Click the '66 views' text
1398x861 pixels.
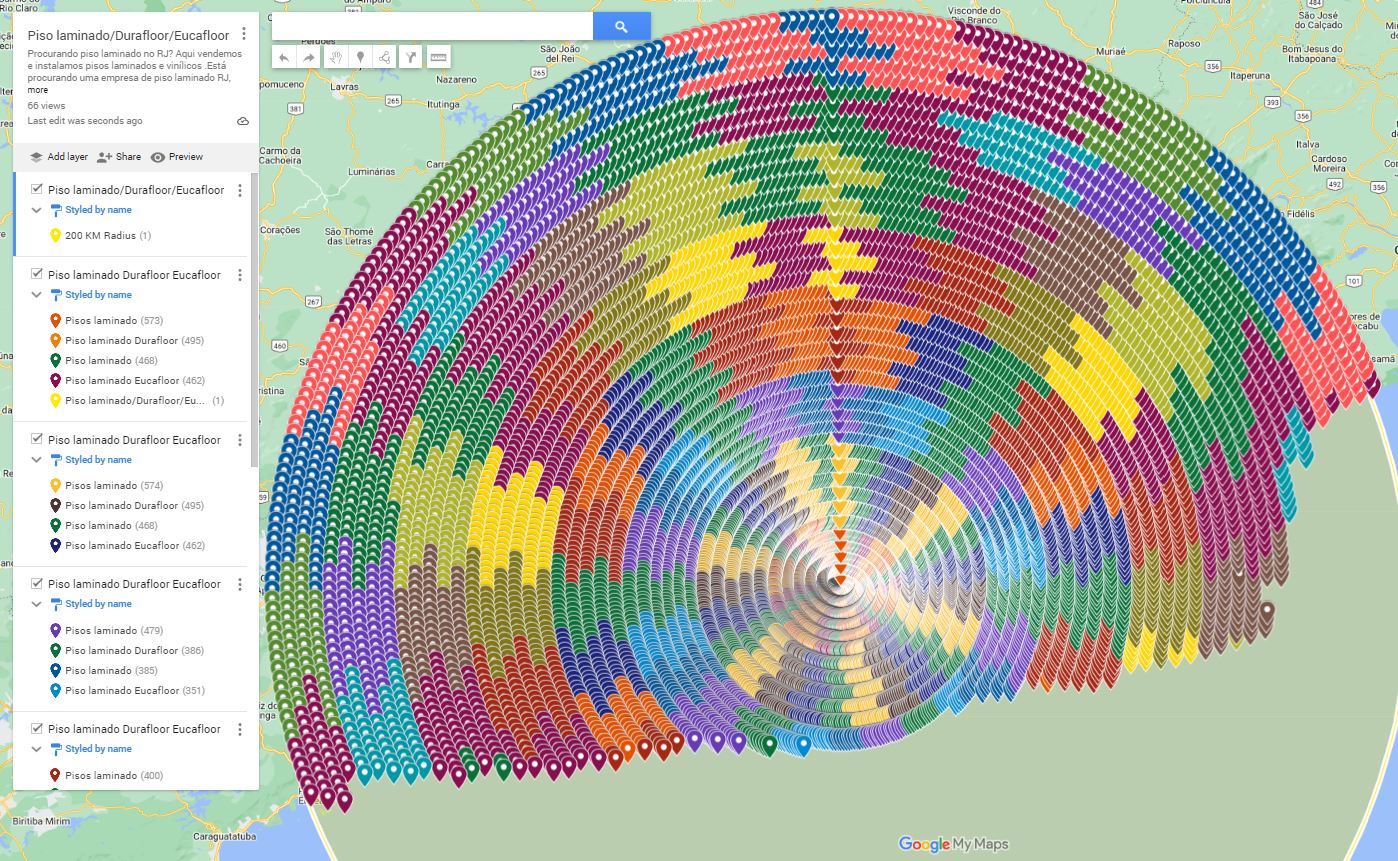pyautogui.click(x=46, y=105)
